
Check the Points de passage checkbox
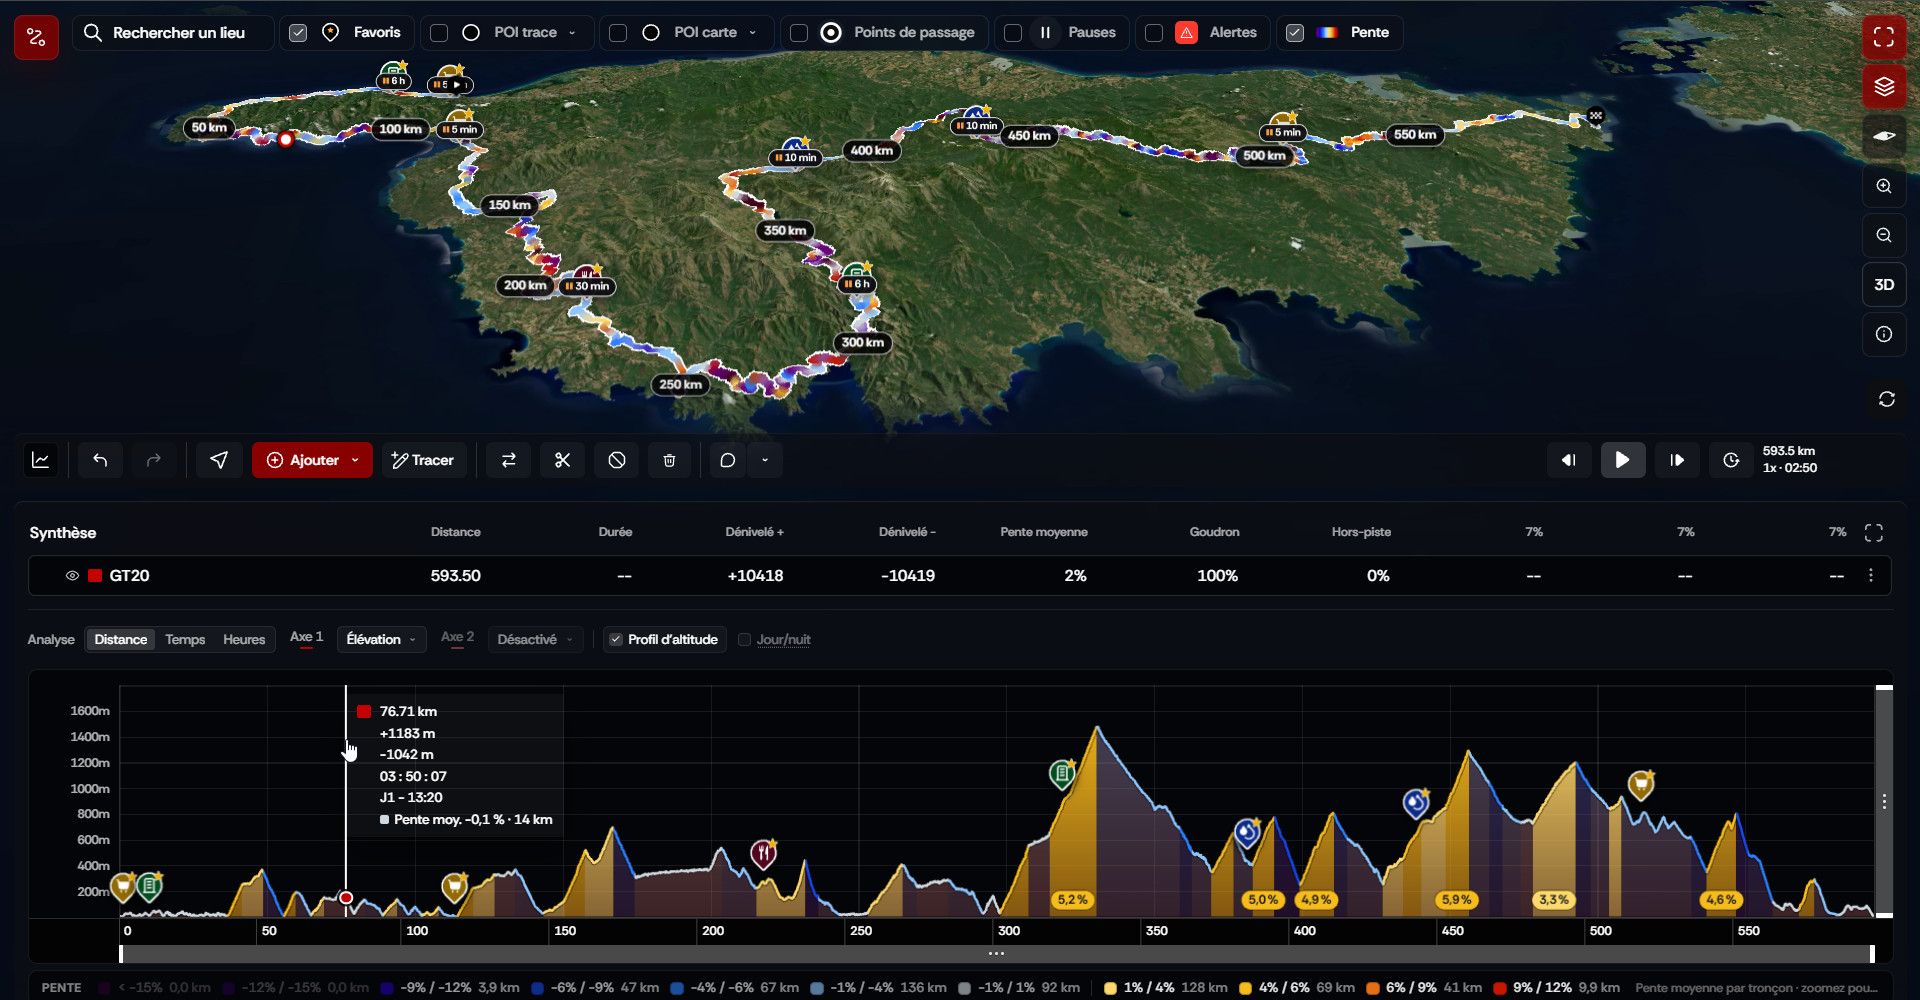pos(799,33)
